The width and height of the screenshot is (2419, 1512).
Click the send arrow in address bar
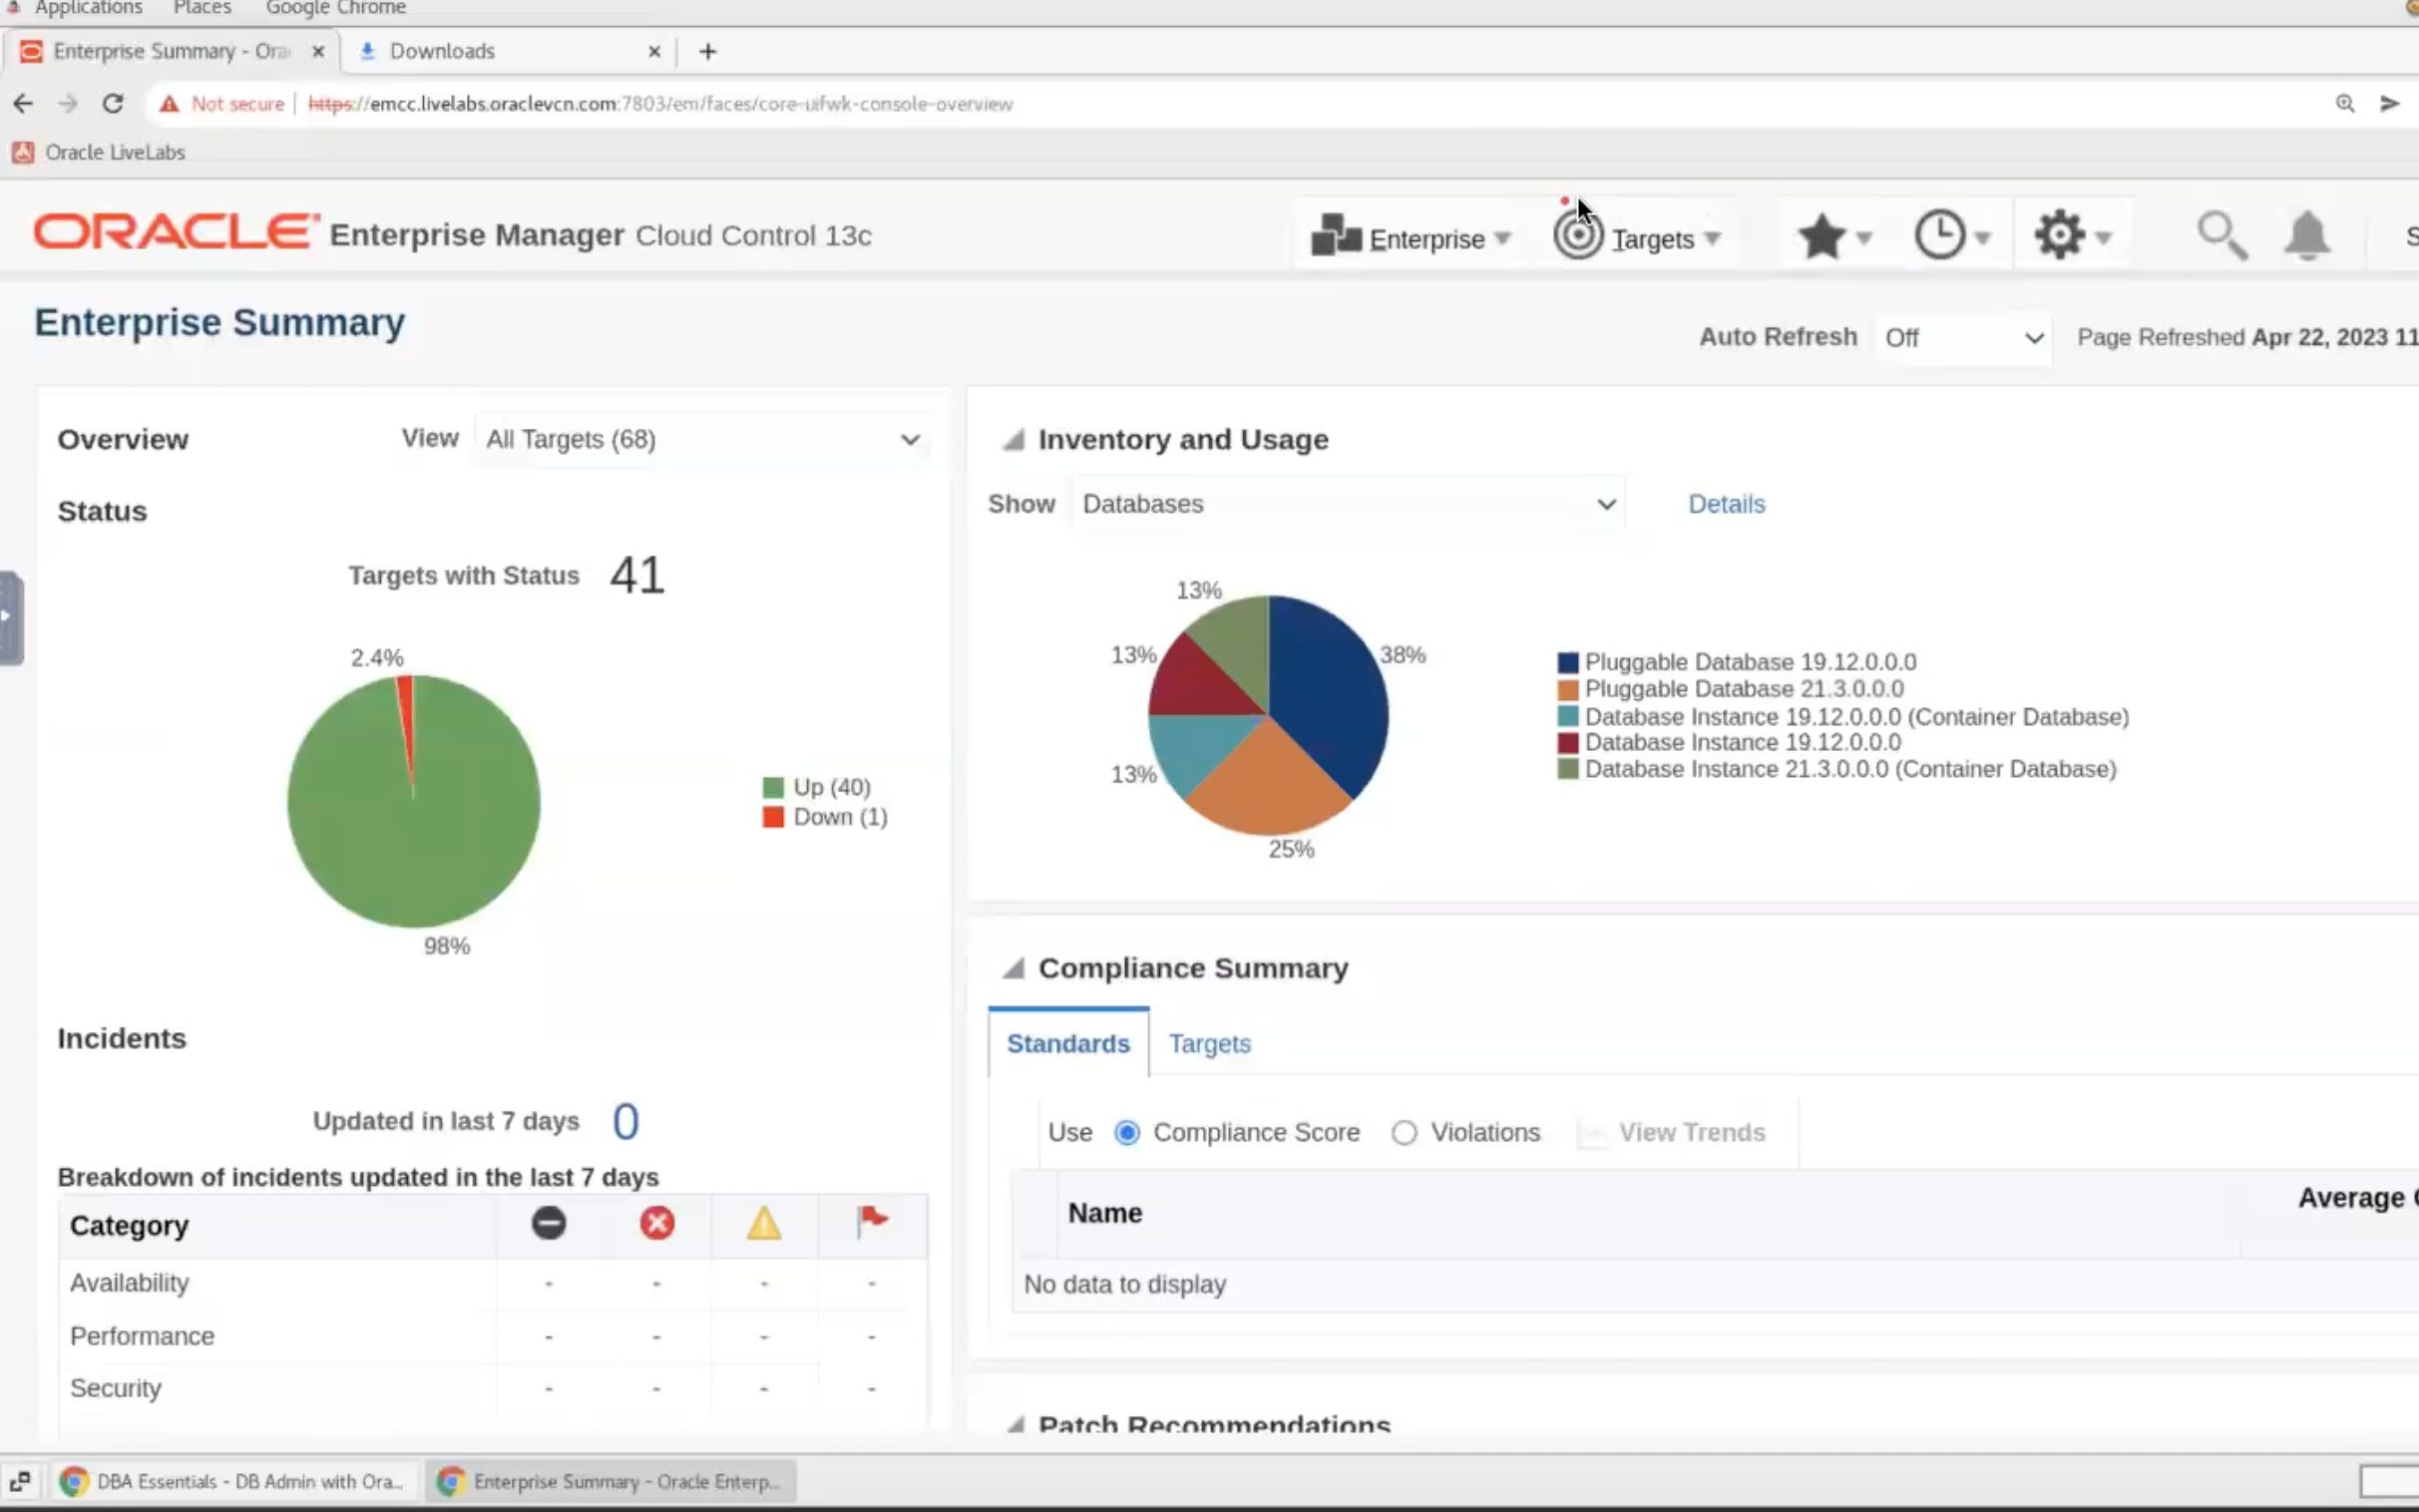point(2389,104)
